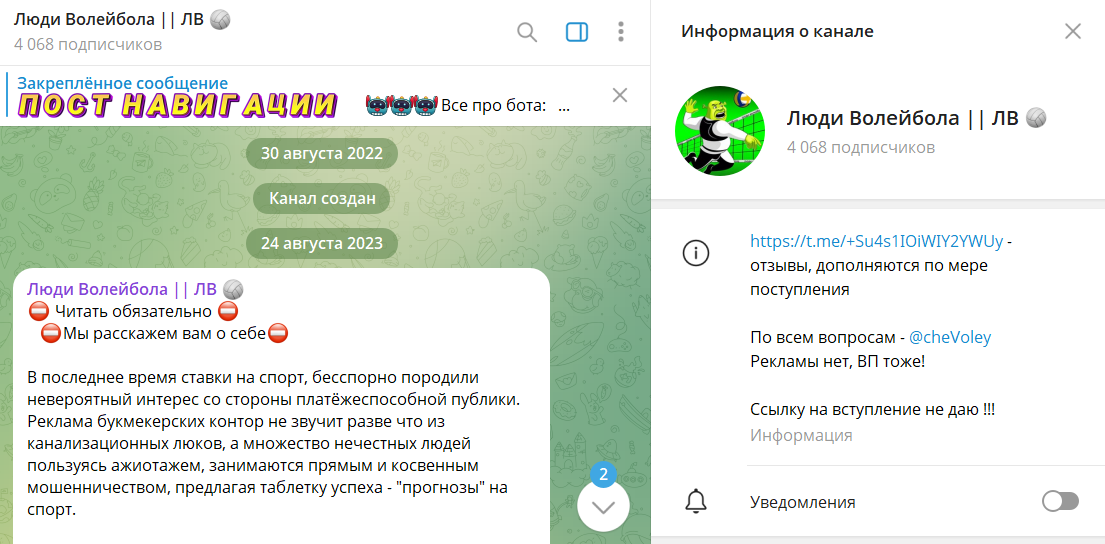
Task: Click the unread counter badge showing 2
Action: tap(603, 475)
